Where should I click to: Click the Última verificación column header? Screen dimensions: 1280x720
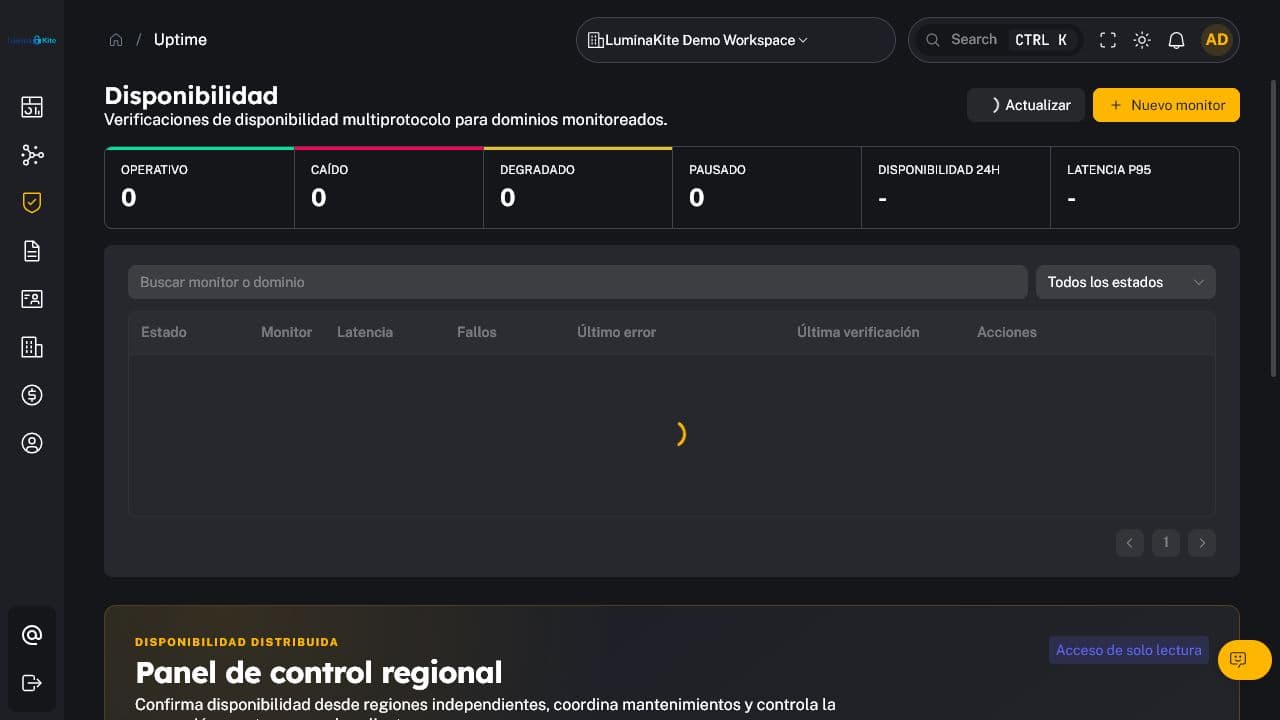tap(858, 332)
